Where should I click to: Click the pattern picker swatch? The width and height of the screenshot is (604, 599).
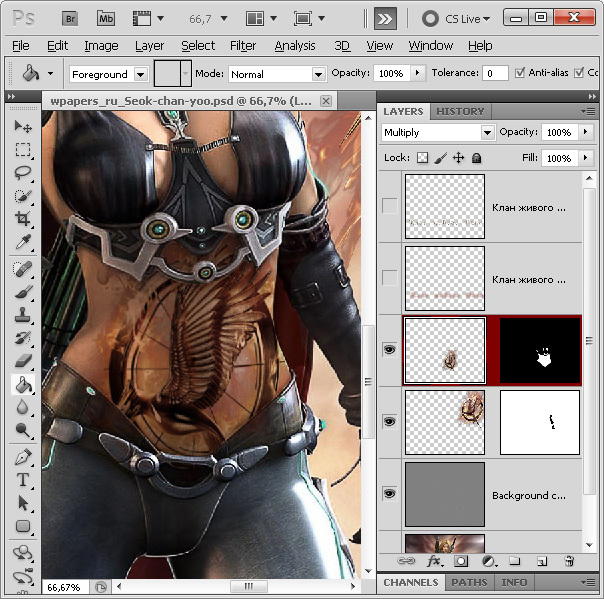(167, 73)
